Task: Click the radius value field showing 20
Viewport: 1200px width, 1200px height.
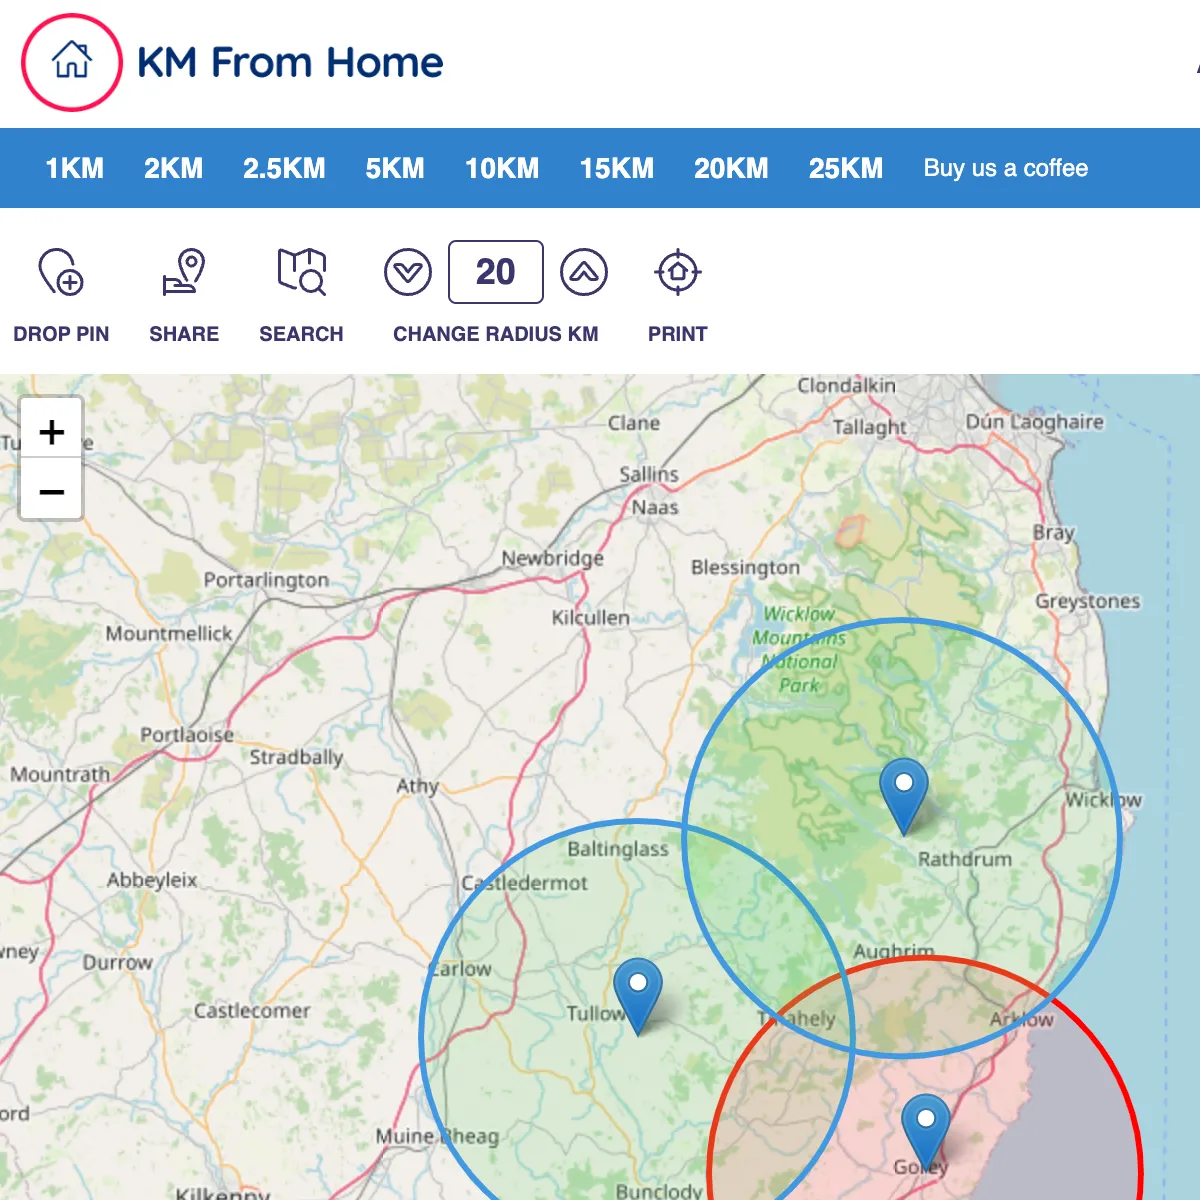Action: [495, 272]
